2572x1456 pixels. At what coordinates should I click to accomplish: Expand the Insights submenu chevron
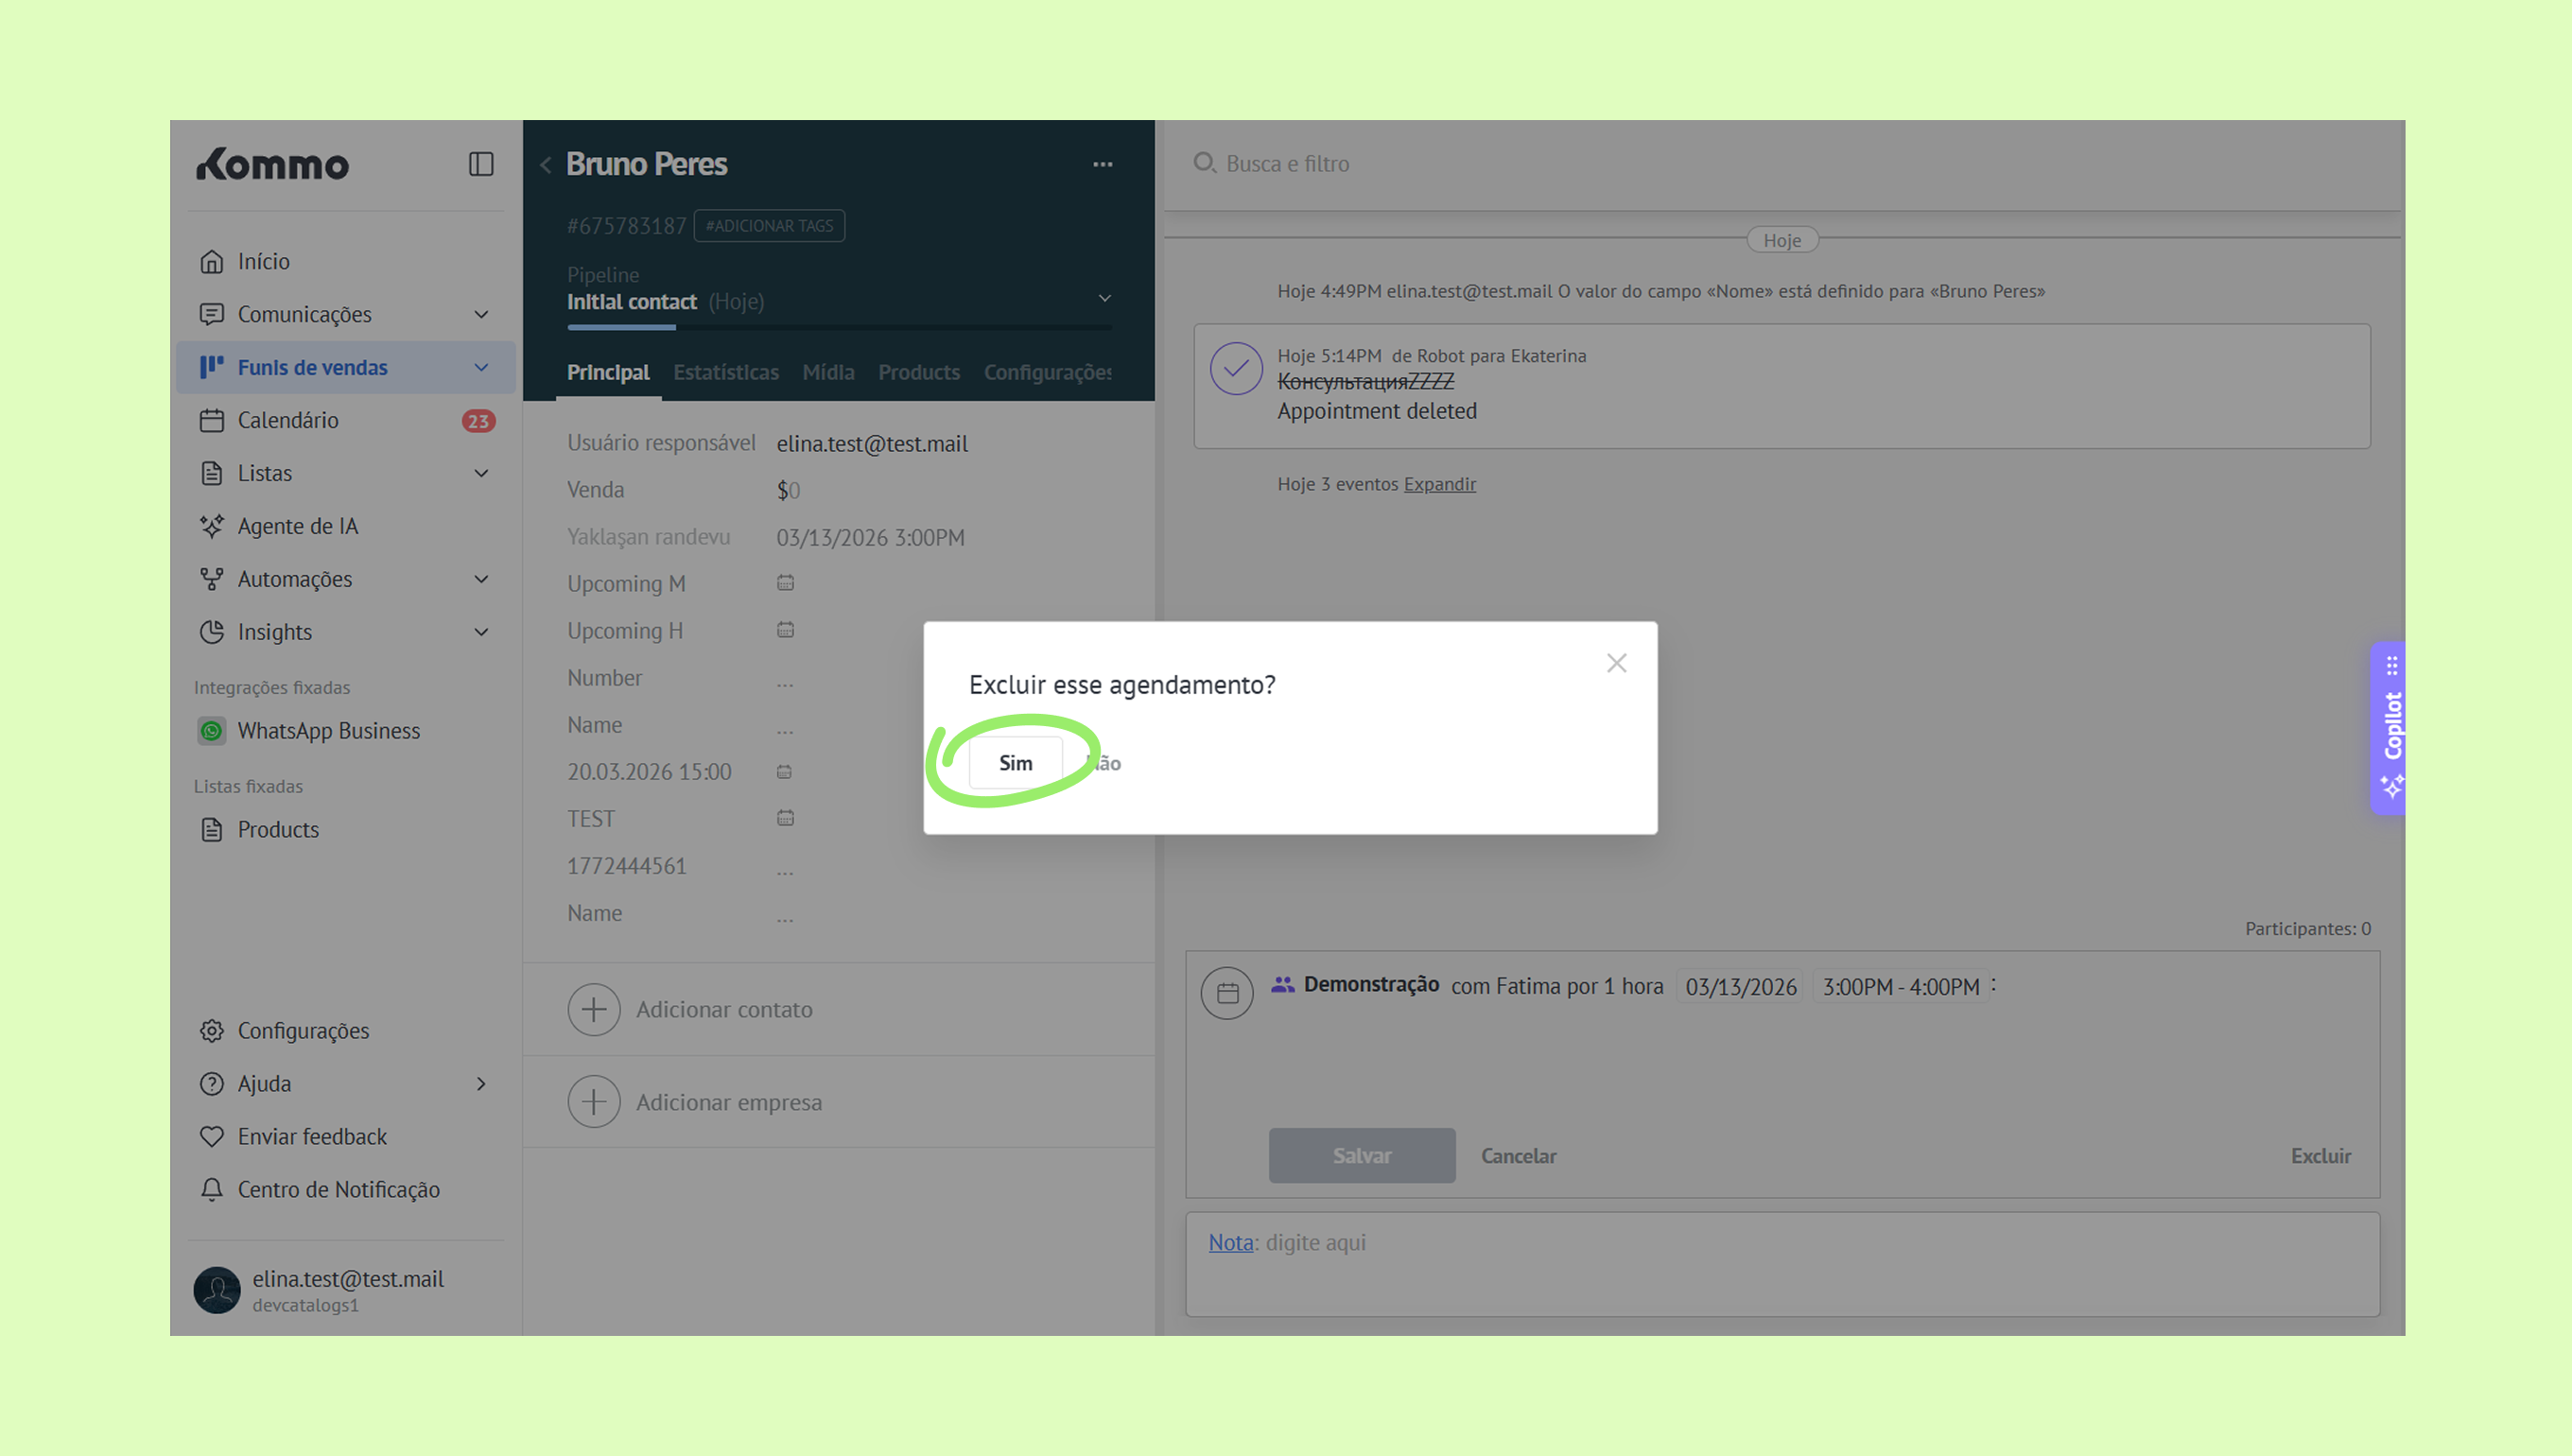pyautogui.click(x=481, y=632)
